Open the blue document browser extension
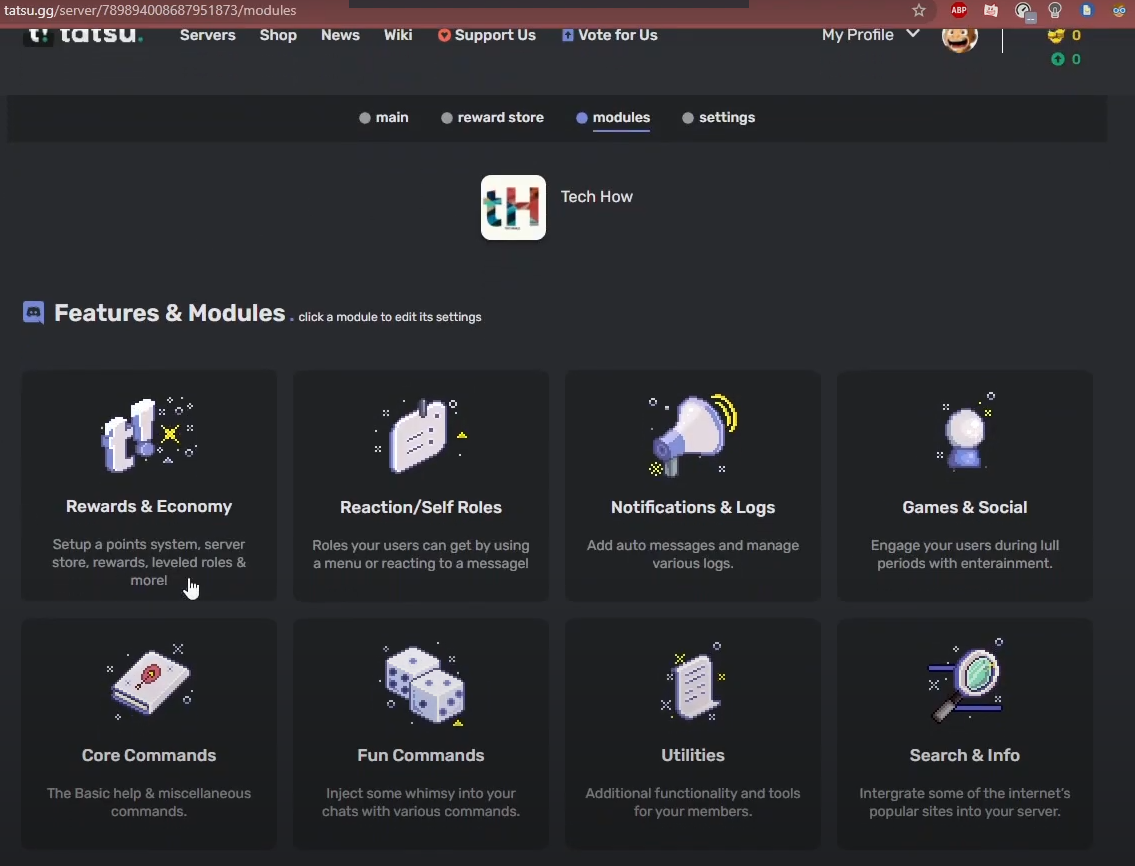 [1087, 10]
